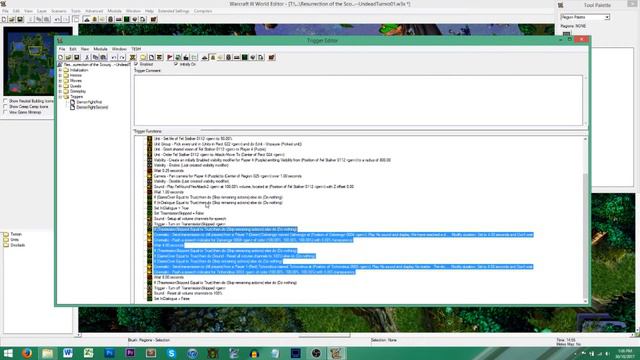The height and width of the screenshot is (360, 640).
Task: Click Save Map icon in Trigger Editor toolbar
Action: pyautogui.click(x=77, y=58)
